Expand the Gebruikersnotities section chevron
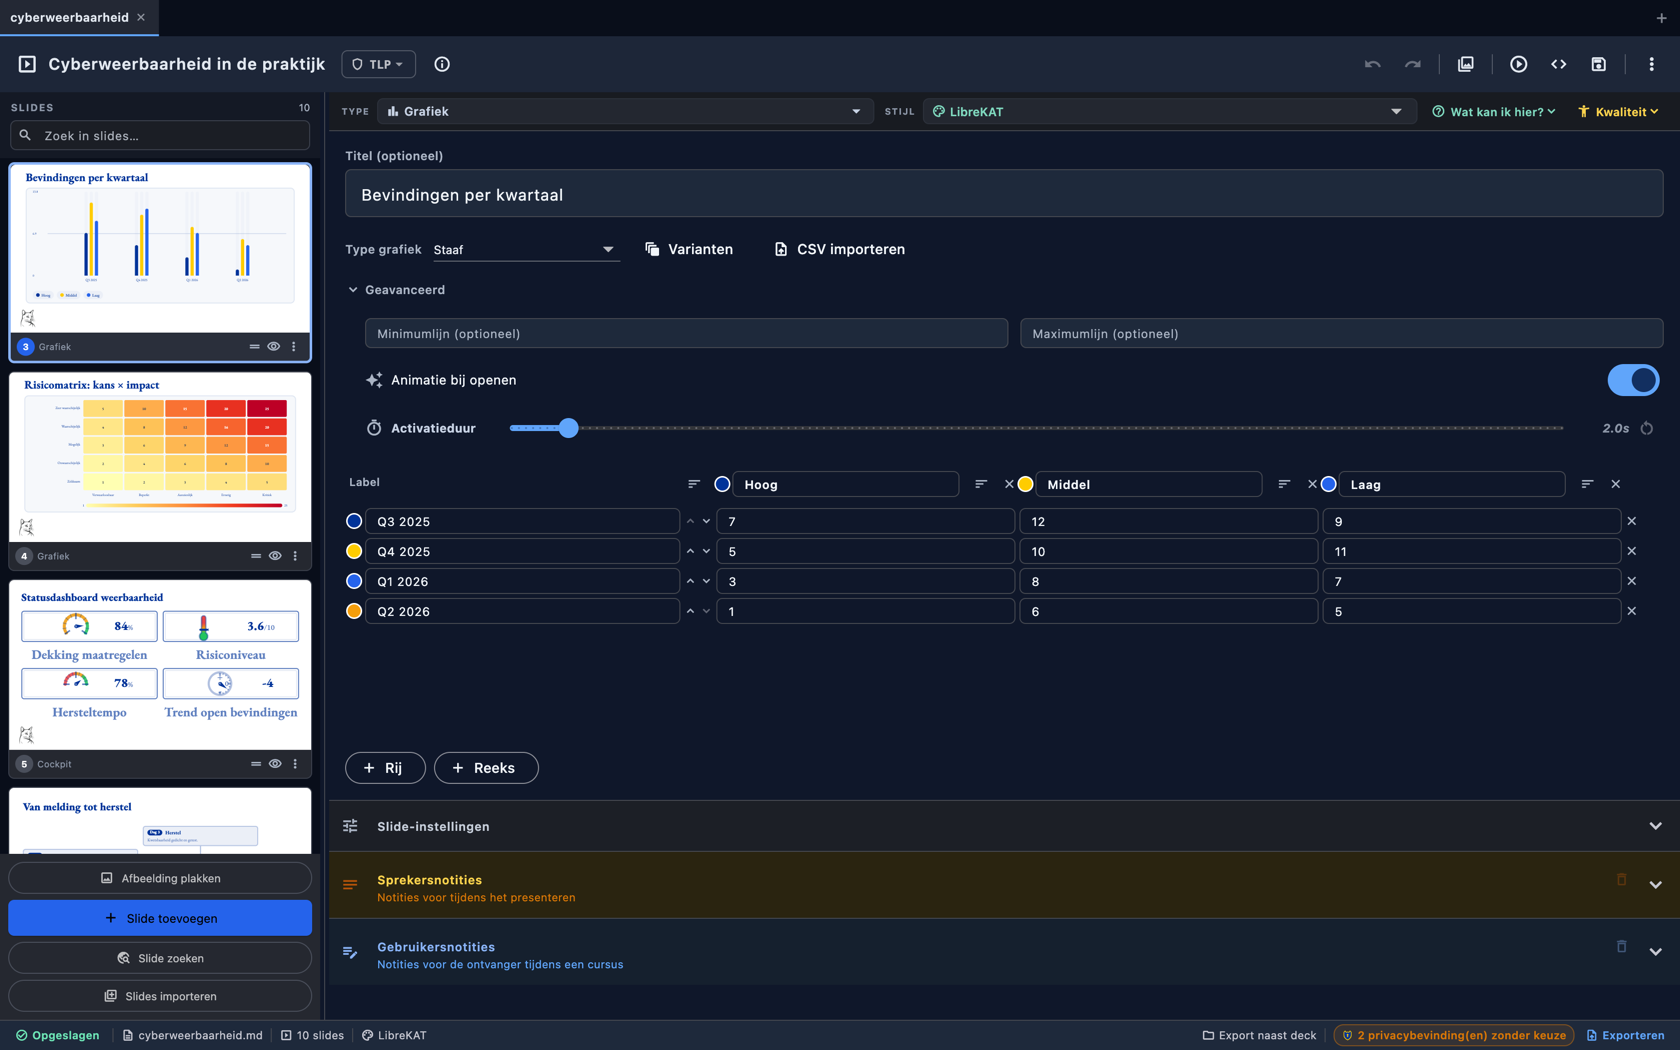This screenshot has height=1050, width=1680. pos(1655,952)
